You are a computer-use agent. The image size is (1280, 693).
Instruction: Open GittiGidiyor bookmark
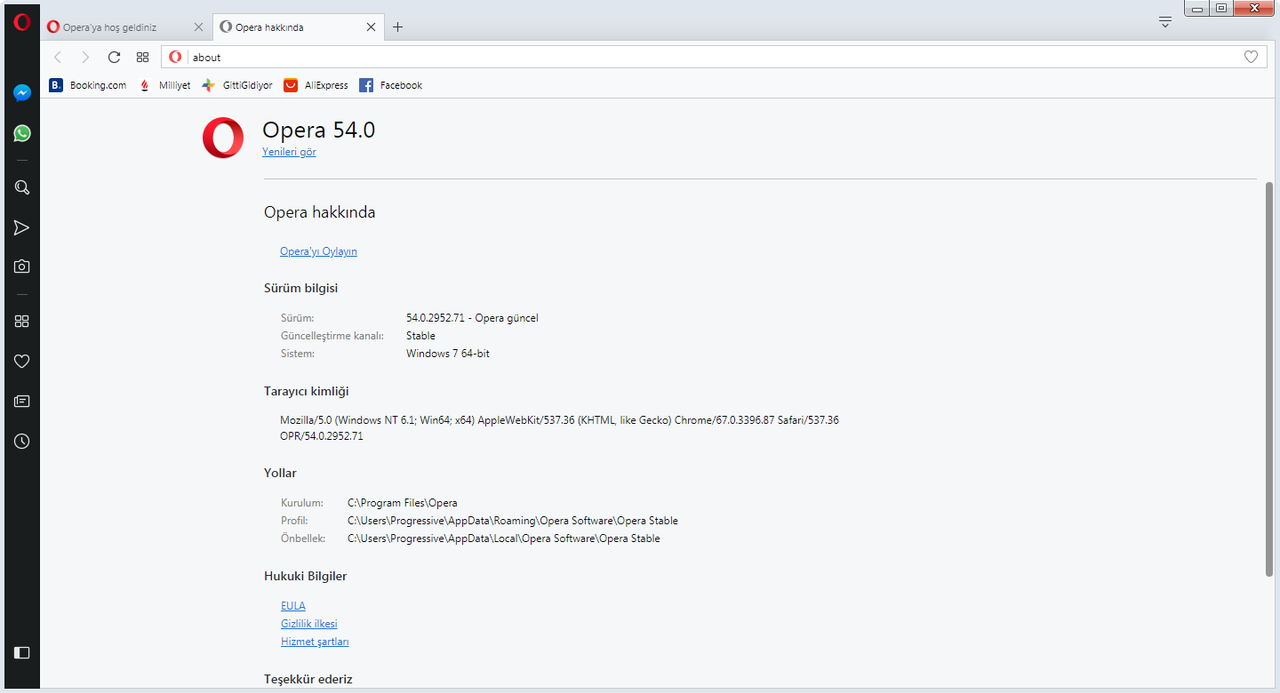(237, 85)
